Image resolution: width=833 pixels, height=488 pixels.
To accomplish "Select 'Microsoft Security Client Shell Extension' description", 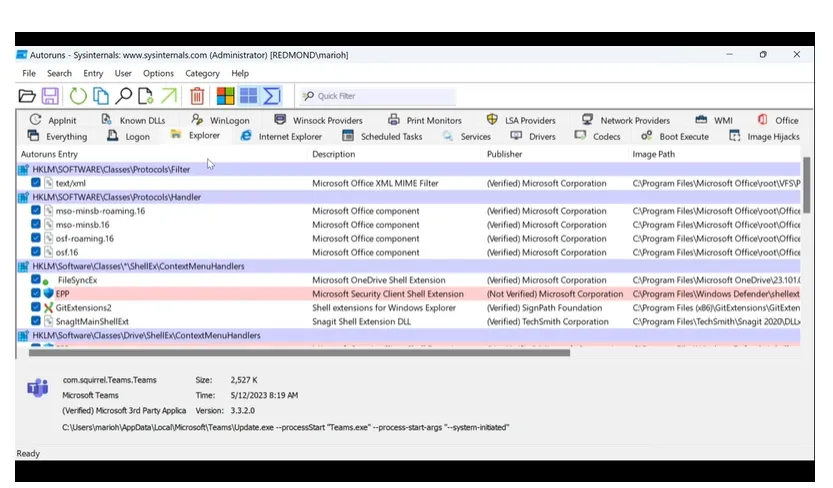I will coord(388,294).
